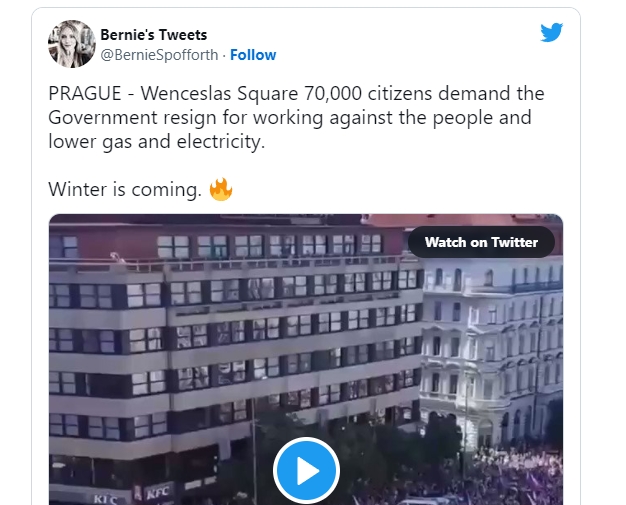
Task: Click the red KFC sign in video
Action: [158, 492]
